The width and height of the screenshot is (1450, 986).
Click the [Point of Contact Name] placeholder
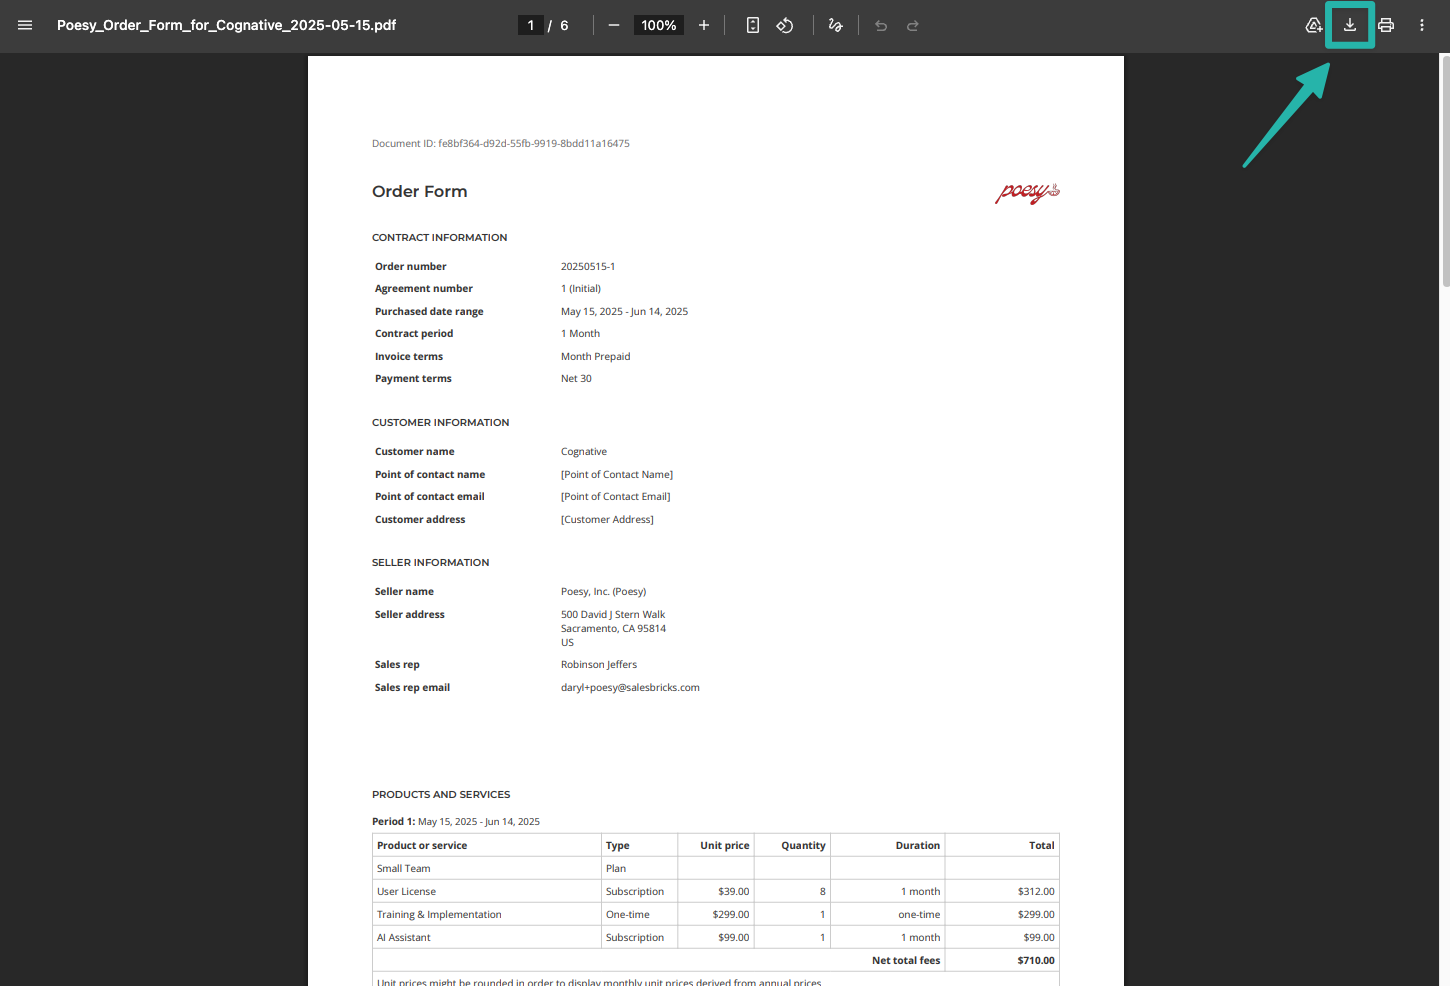coord(617,475)
